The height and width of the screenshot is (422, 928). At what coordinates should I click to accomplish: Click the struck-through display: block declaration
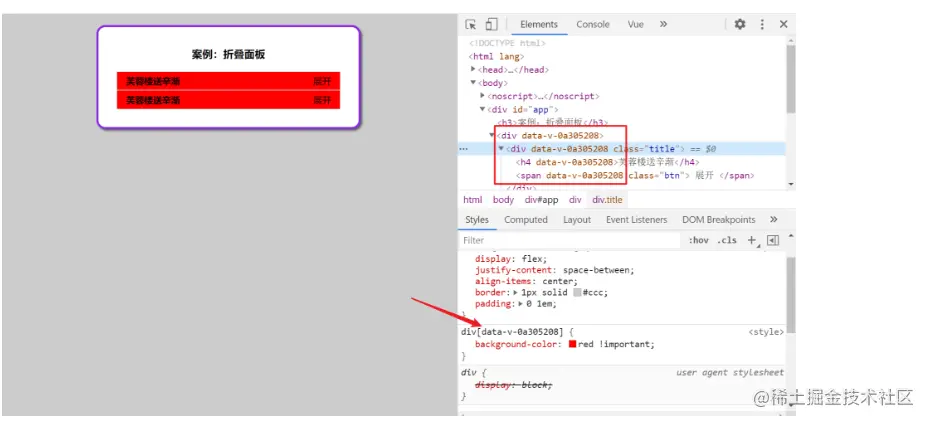[513, 385]
